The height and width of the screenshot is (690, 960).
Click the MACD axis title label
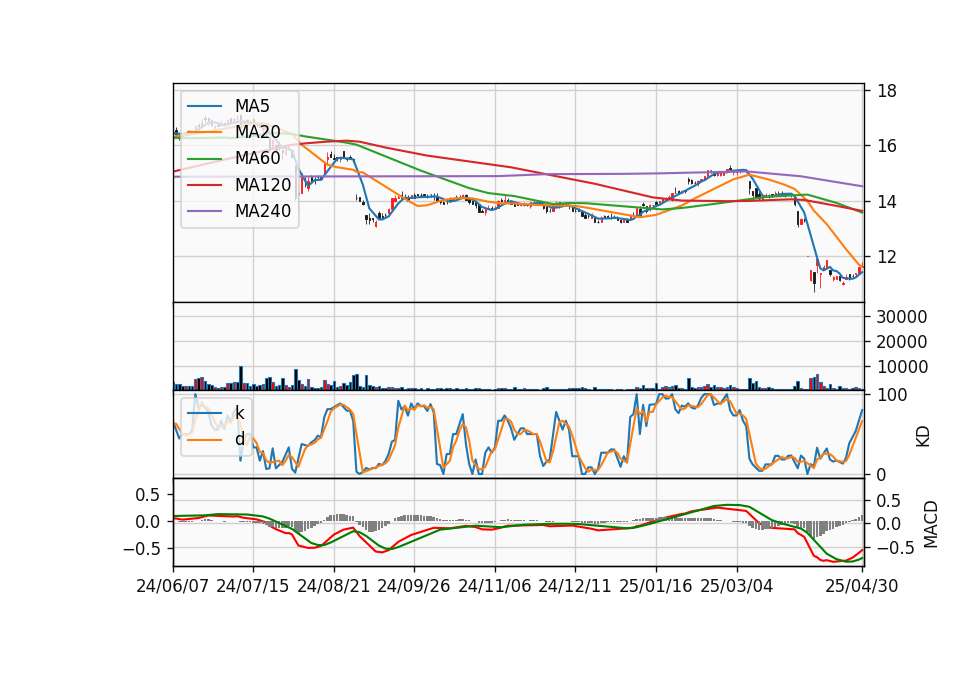point(930,524)
